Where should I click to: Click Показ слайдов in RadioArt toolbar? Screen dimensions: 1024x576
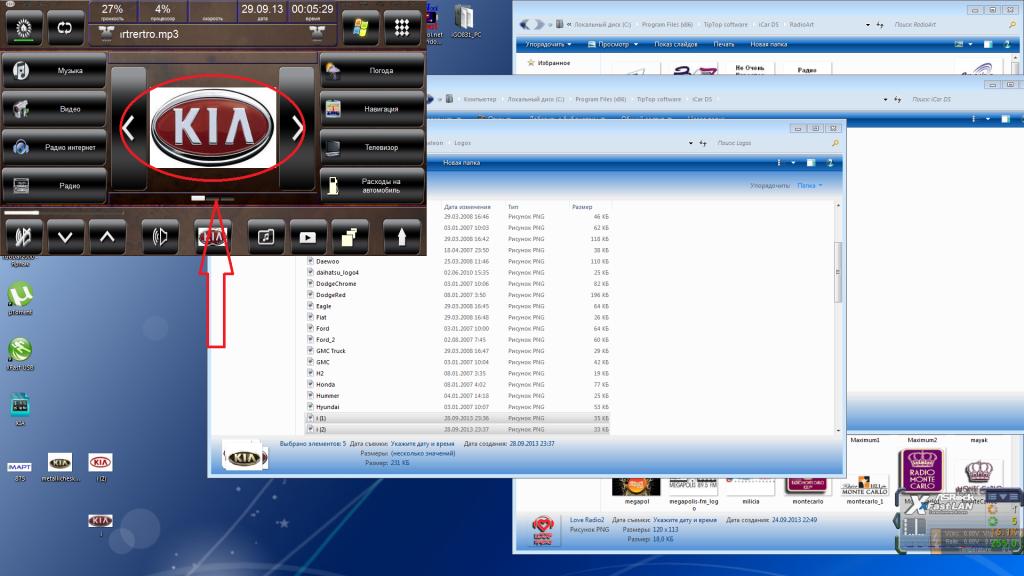coord(677,45)
